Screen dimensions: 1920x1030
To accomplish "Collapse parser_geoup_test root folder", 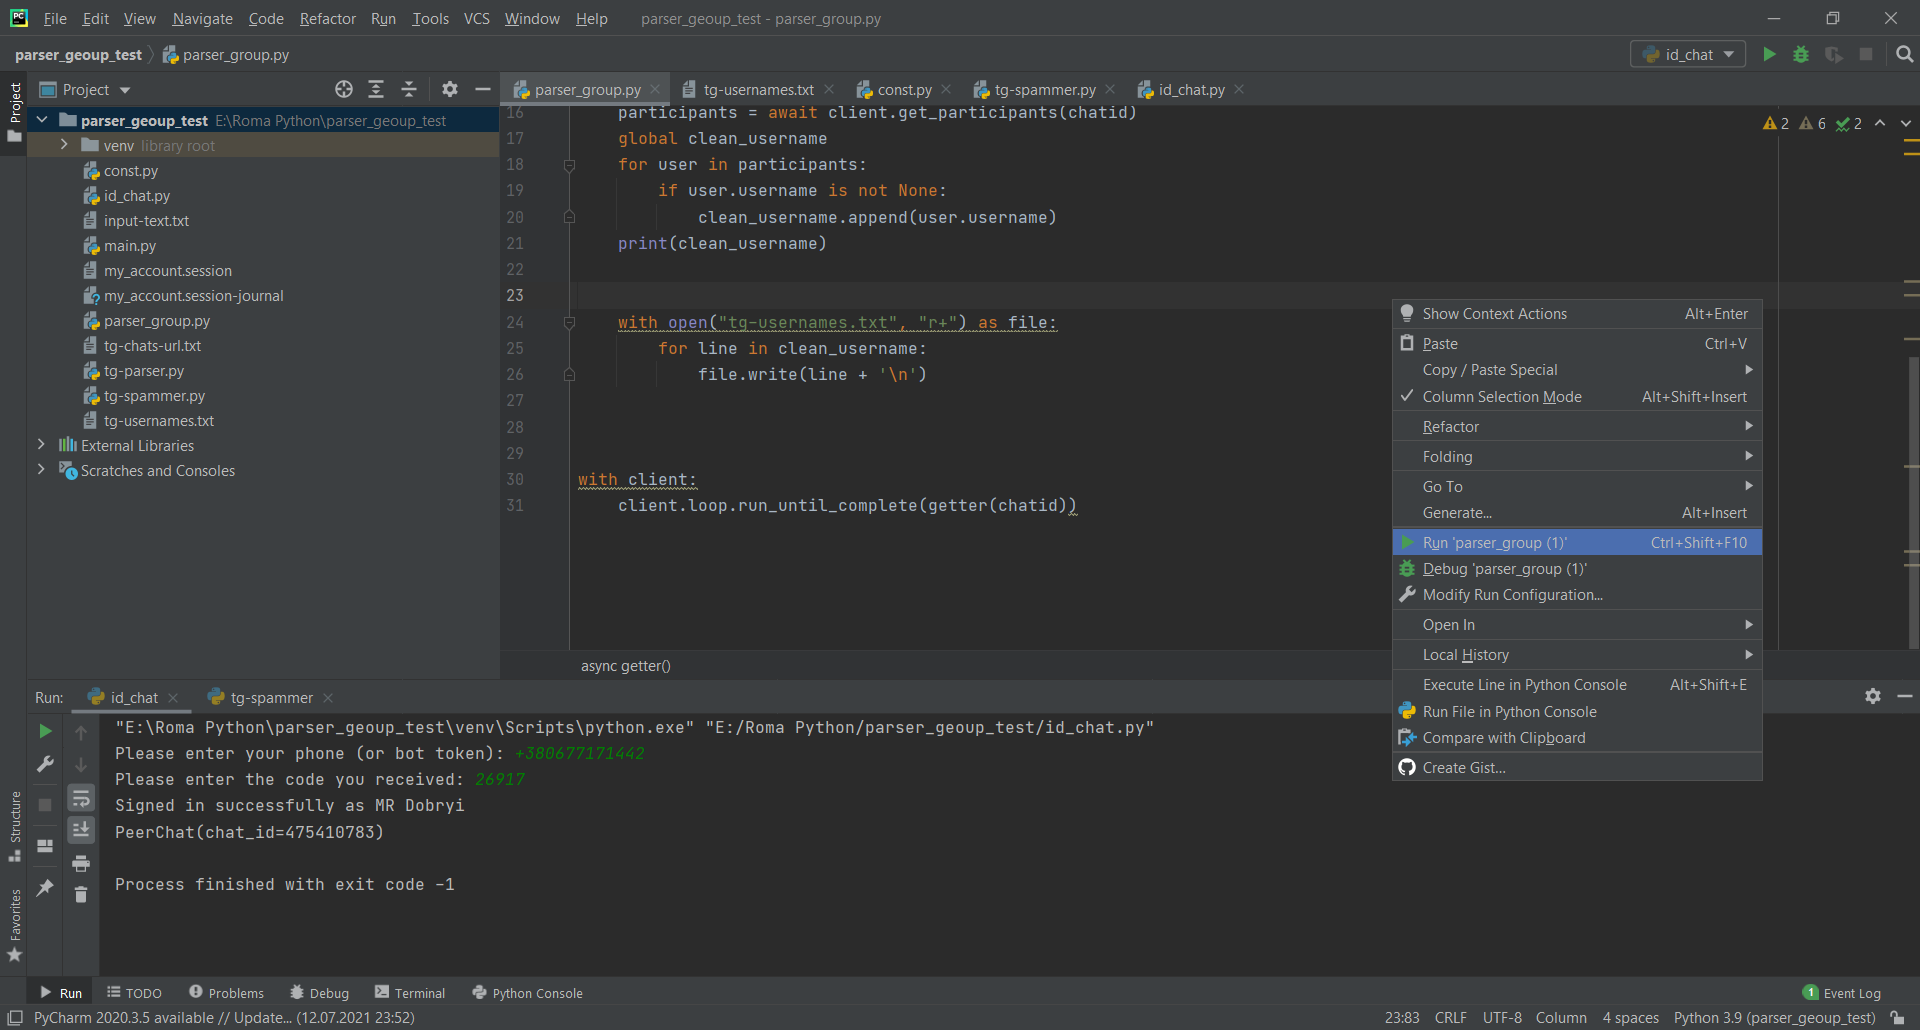I will [42, 120].
